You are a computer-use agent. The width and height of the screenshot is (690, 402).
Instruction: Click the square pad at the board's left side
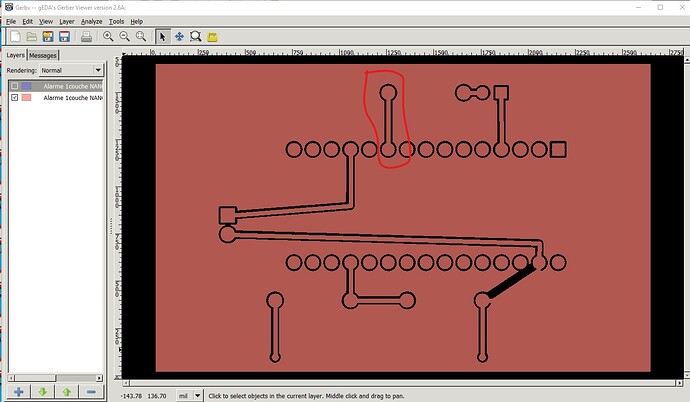point(228,215)
